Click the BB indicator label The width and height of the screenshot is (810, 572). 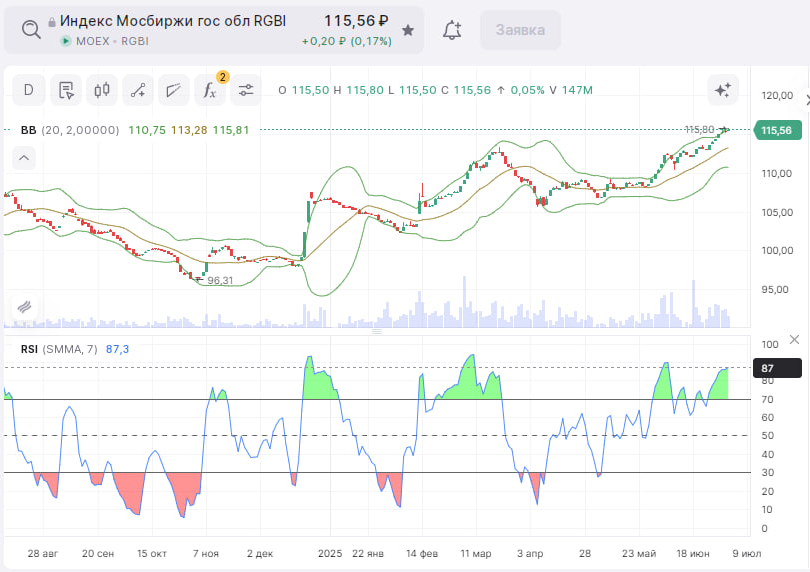click(x=28, y=130)
